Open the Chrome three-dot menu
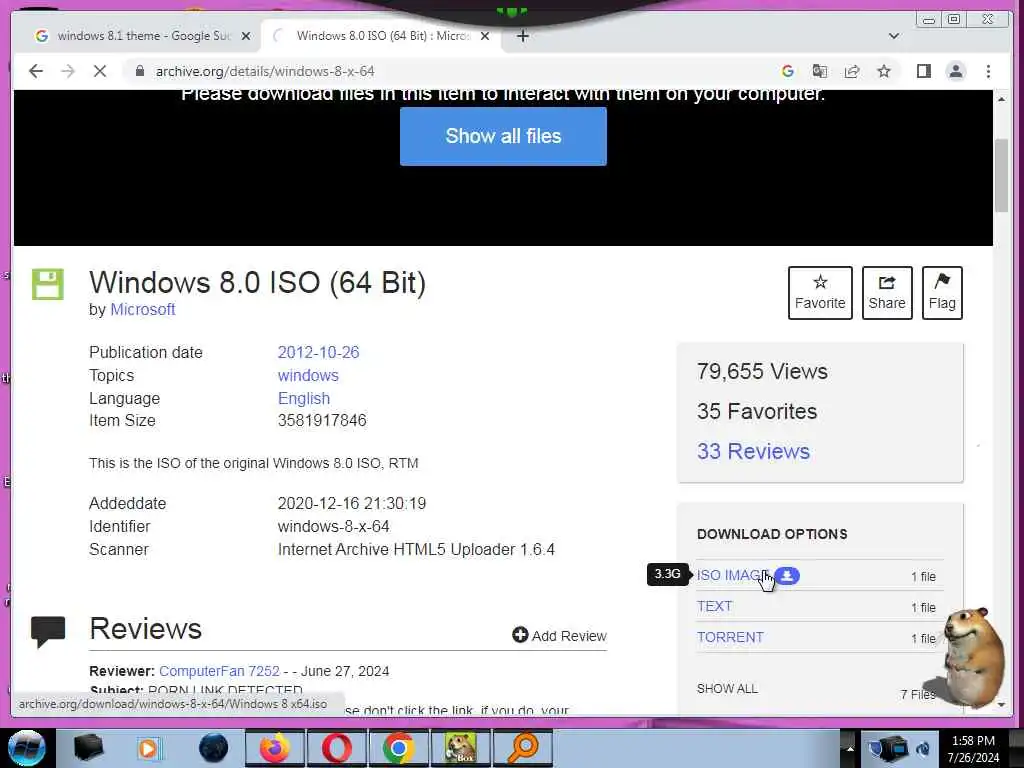The image size is (1024, 768). 988,71
